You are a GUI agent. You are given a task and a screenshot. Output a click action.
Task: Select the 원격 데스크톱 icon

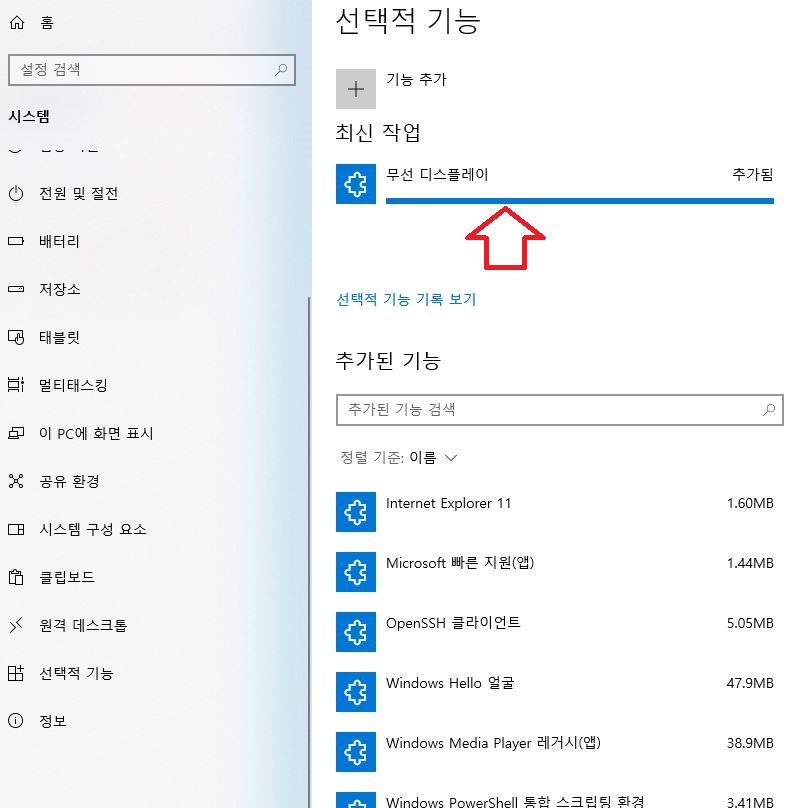coord(18,625)
